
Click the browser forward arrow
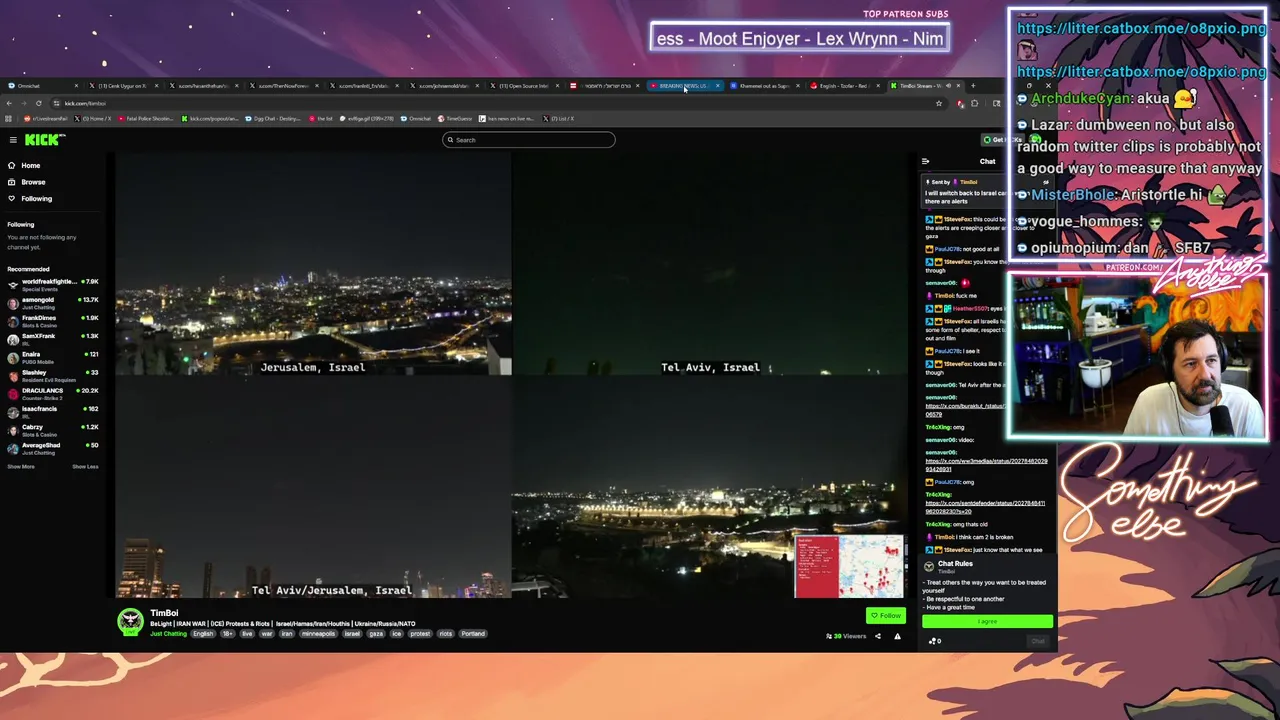[24, 103]
